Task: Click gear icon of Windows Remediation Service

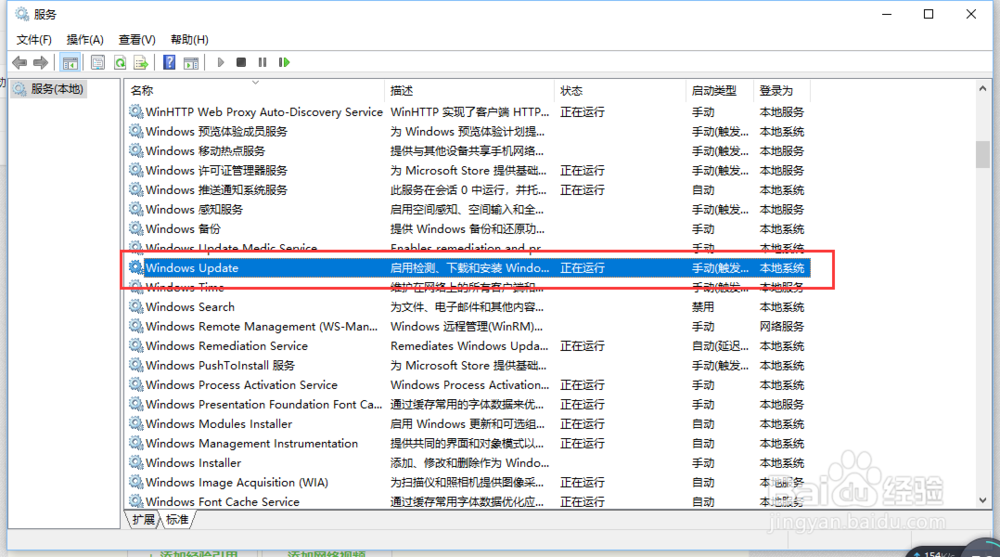Action: 136,346
